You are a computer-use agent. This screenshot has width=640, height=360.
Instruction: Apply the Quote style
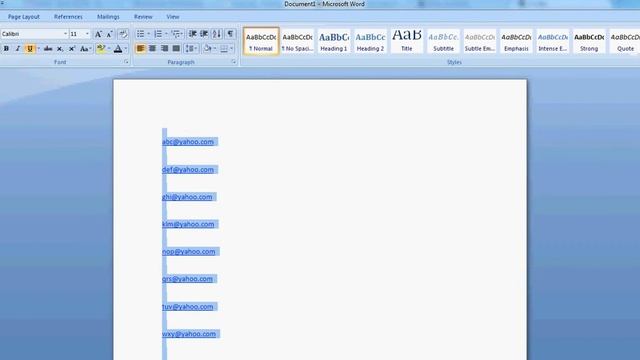click(625, 41)
